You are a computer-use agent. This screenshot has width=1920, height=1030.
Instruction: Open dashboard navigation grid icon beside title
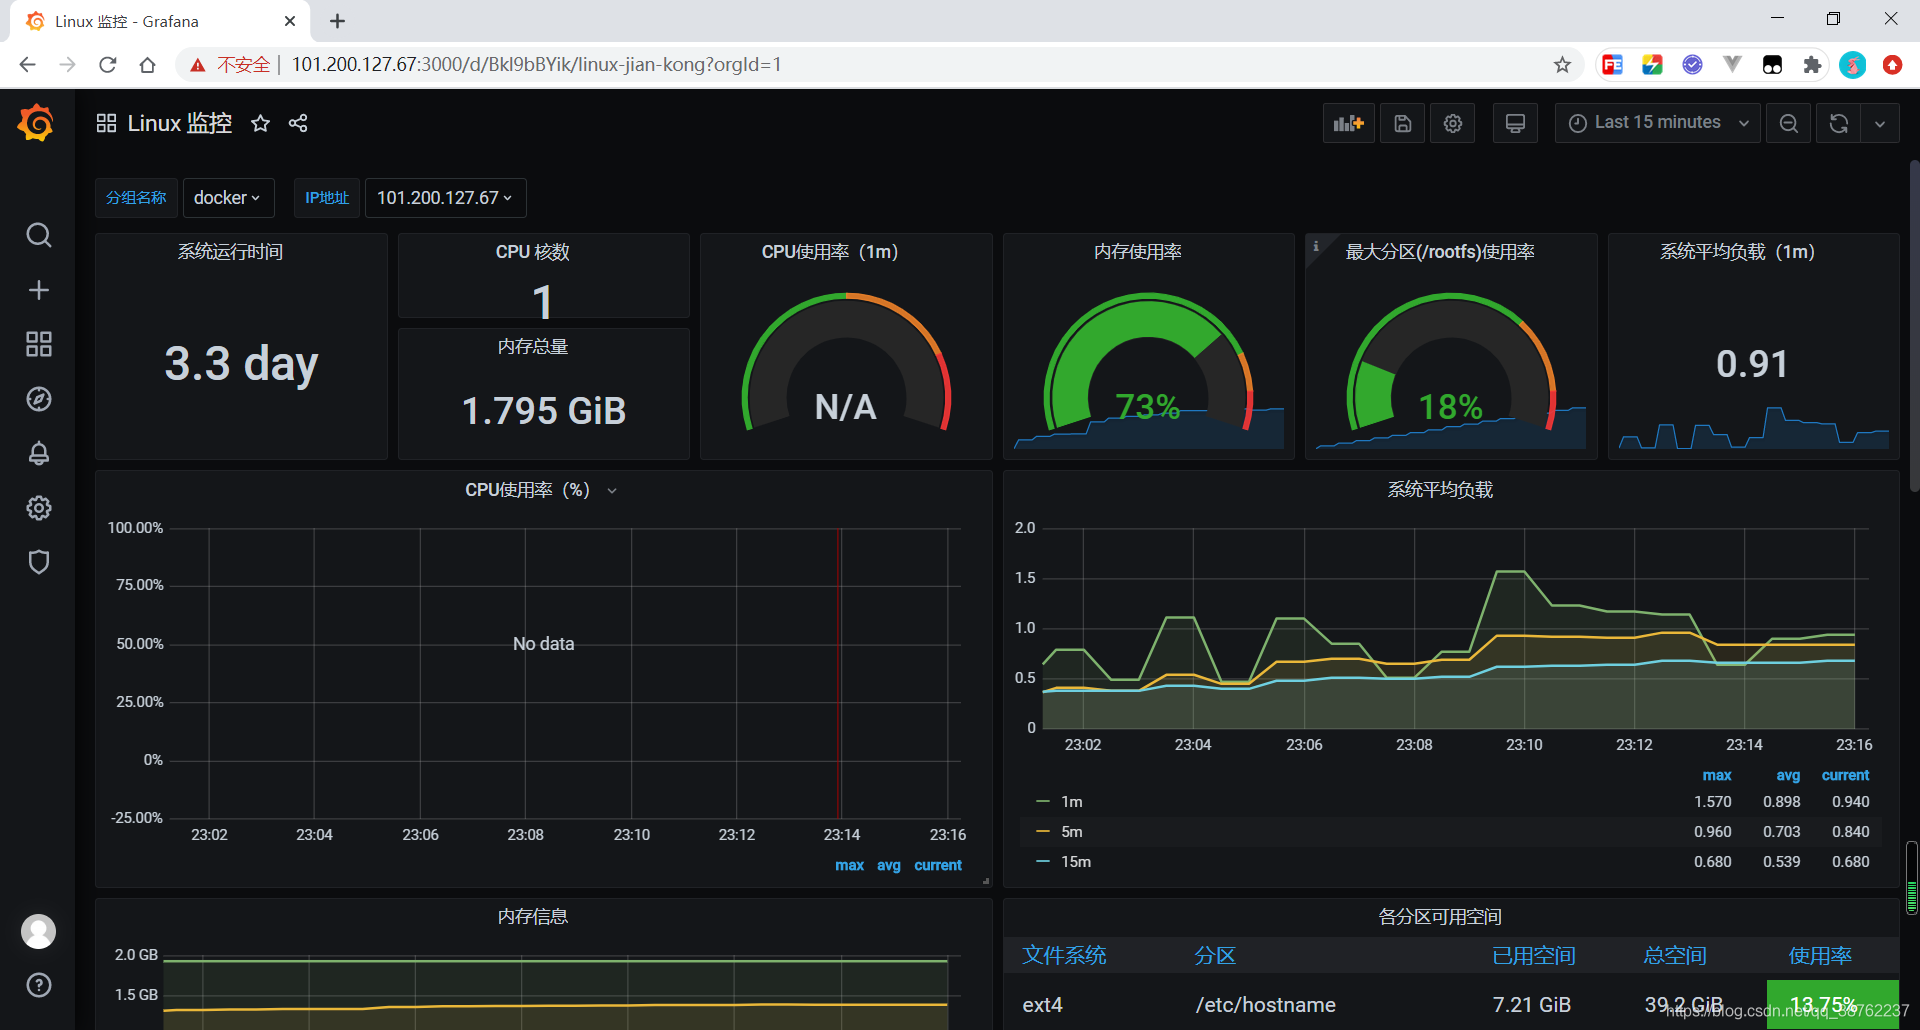[106, 123]
